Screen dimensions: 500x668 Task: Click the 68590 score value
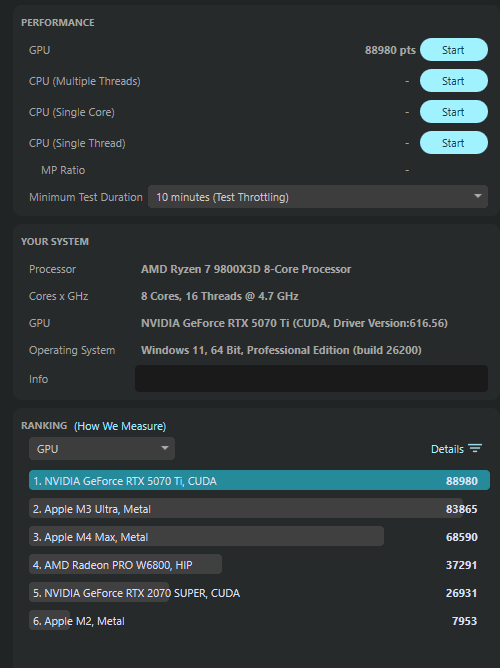pos(462,537)
